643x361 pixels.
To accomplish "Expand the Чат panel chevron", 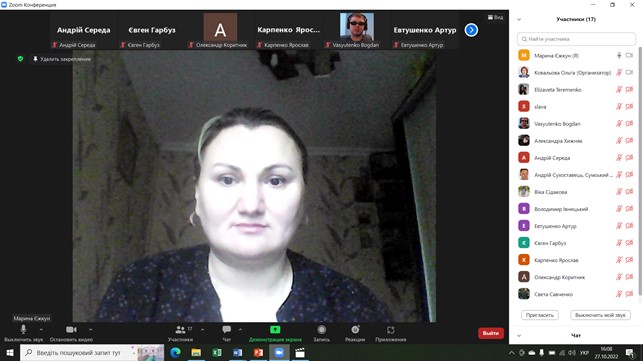I will coord(519,336).
